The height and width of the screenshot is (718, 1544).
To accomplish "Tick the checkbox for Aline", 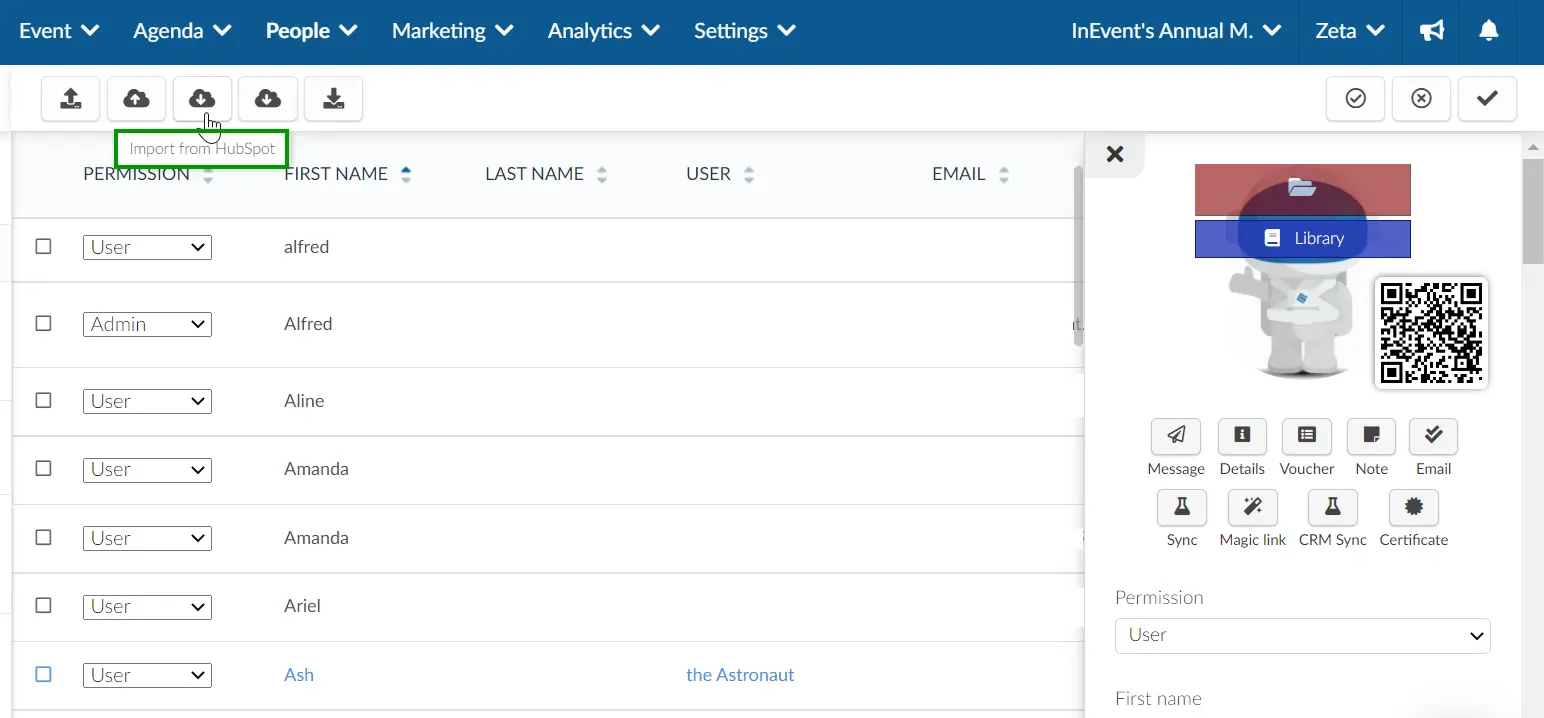I will 43,400.
